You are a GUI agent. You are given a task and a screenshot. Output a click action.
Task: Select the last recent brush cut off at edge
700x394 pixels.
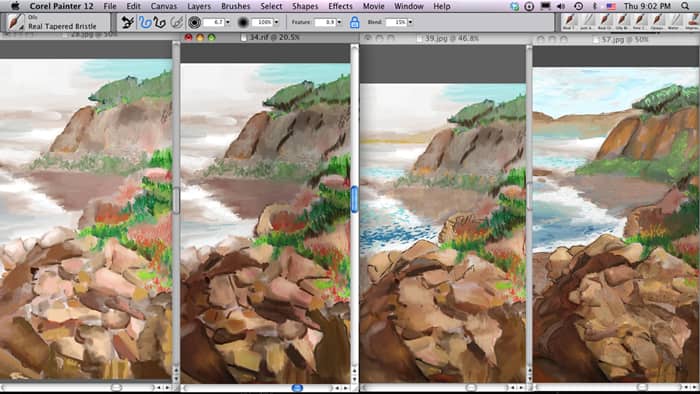click(x=692, y=21)
